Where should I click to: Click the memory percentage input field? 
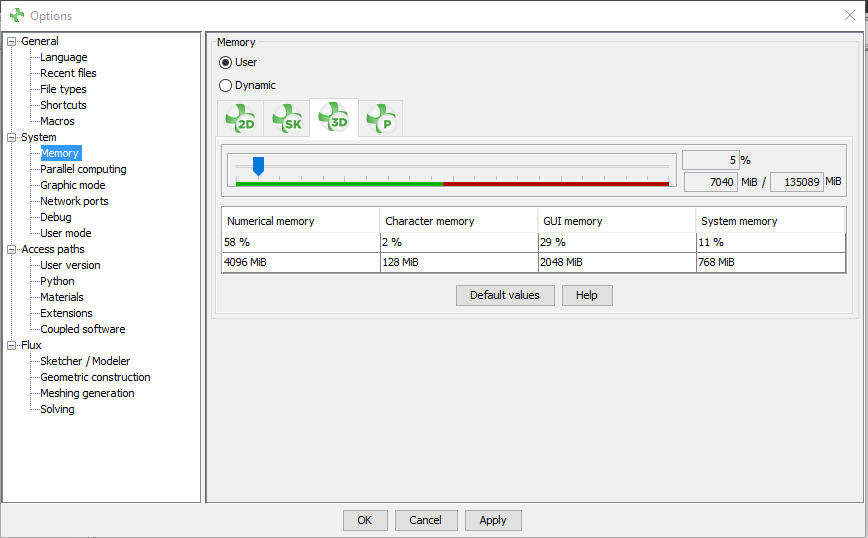click(x=710, y=160)
